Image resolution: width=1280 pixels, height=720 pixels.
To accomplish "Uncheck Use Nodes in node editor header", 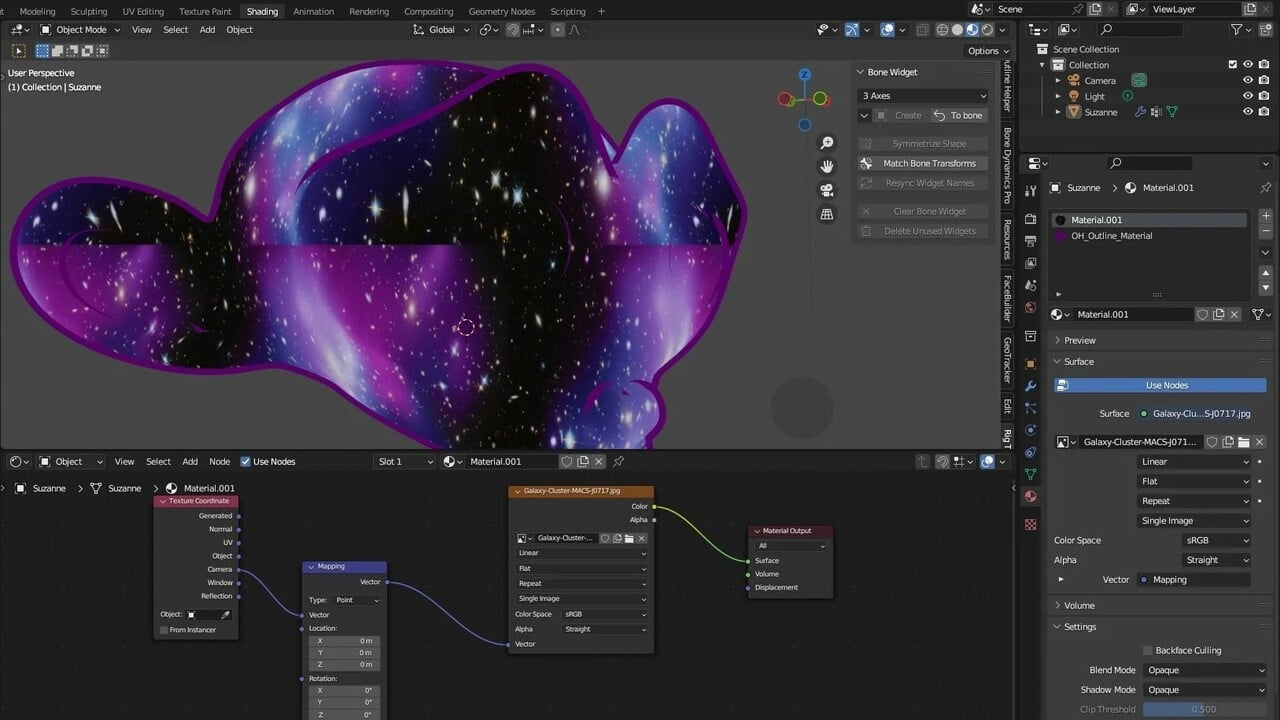I will click(246, 461).
